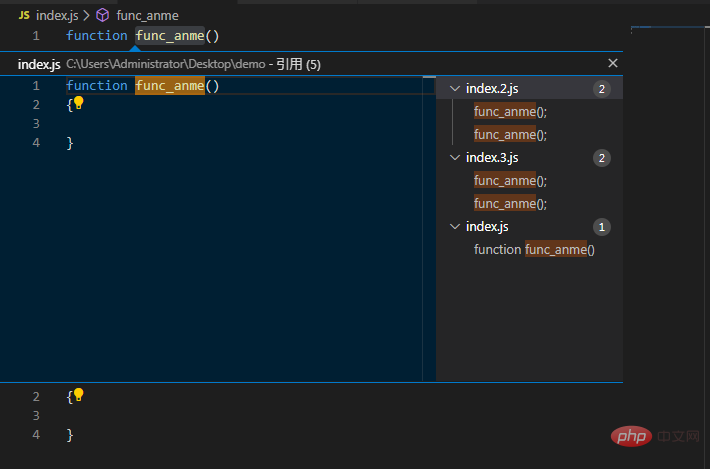Click the index.3.js file name
Screen dimensions: 710x469
point(492,158)
